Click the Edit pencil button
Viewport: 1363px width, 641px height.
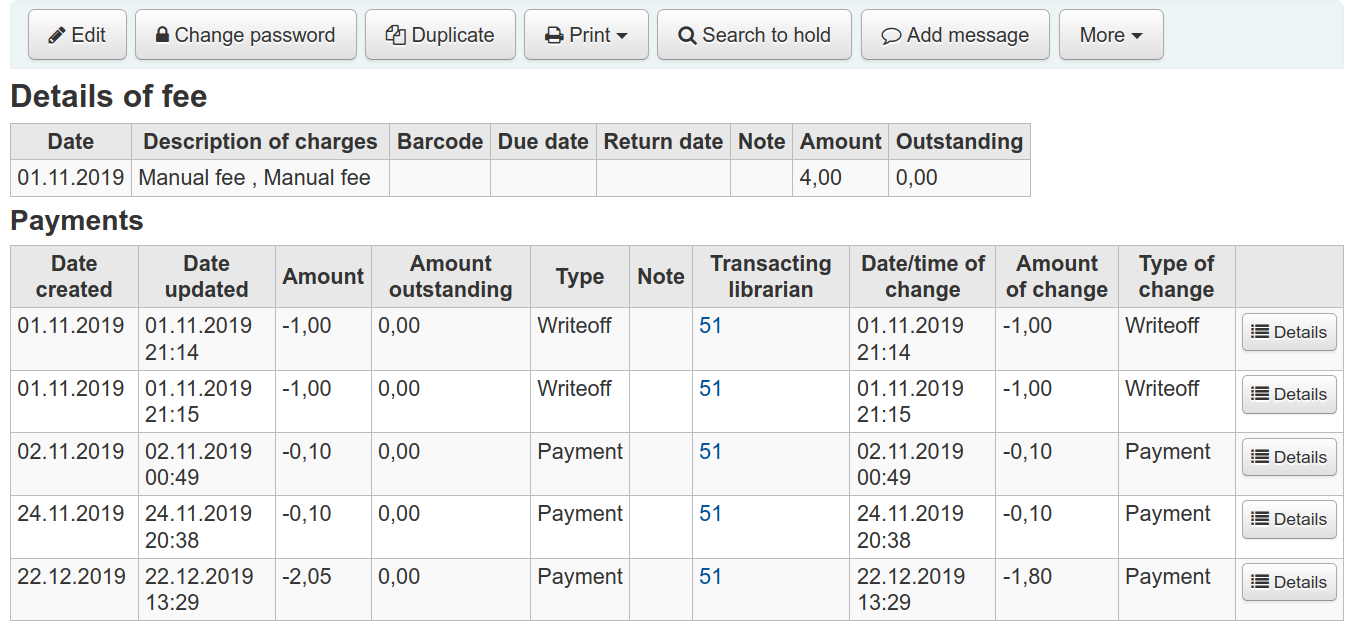(77, 35)
